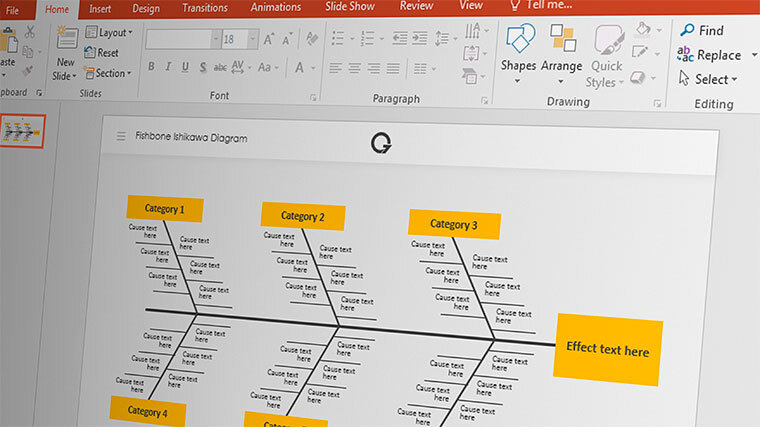Go to the Transitions tab
Screen dimensions: 760x427
(205, 8)
